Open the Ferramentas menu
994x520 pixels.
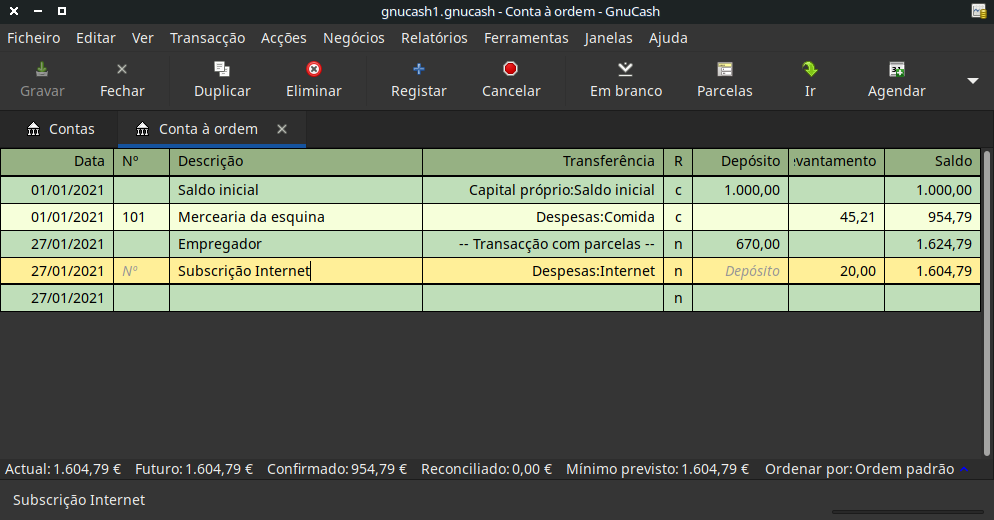pos(526,38)
